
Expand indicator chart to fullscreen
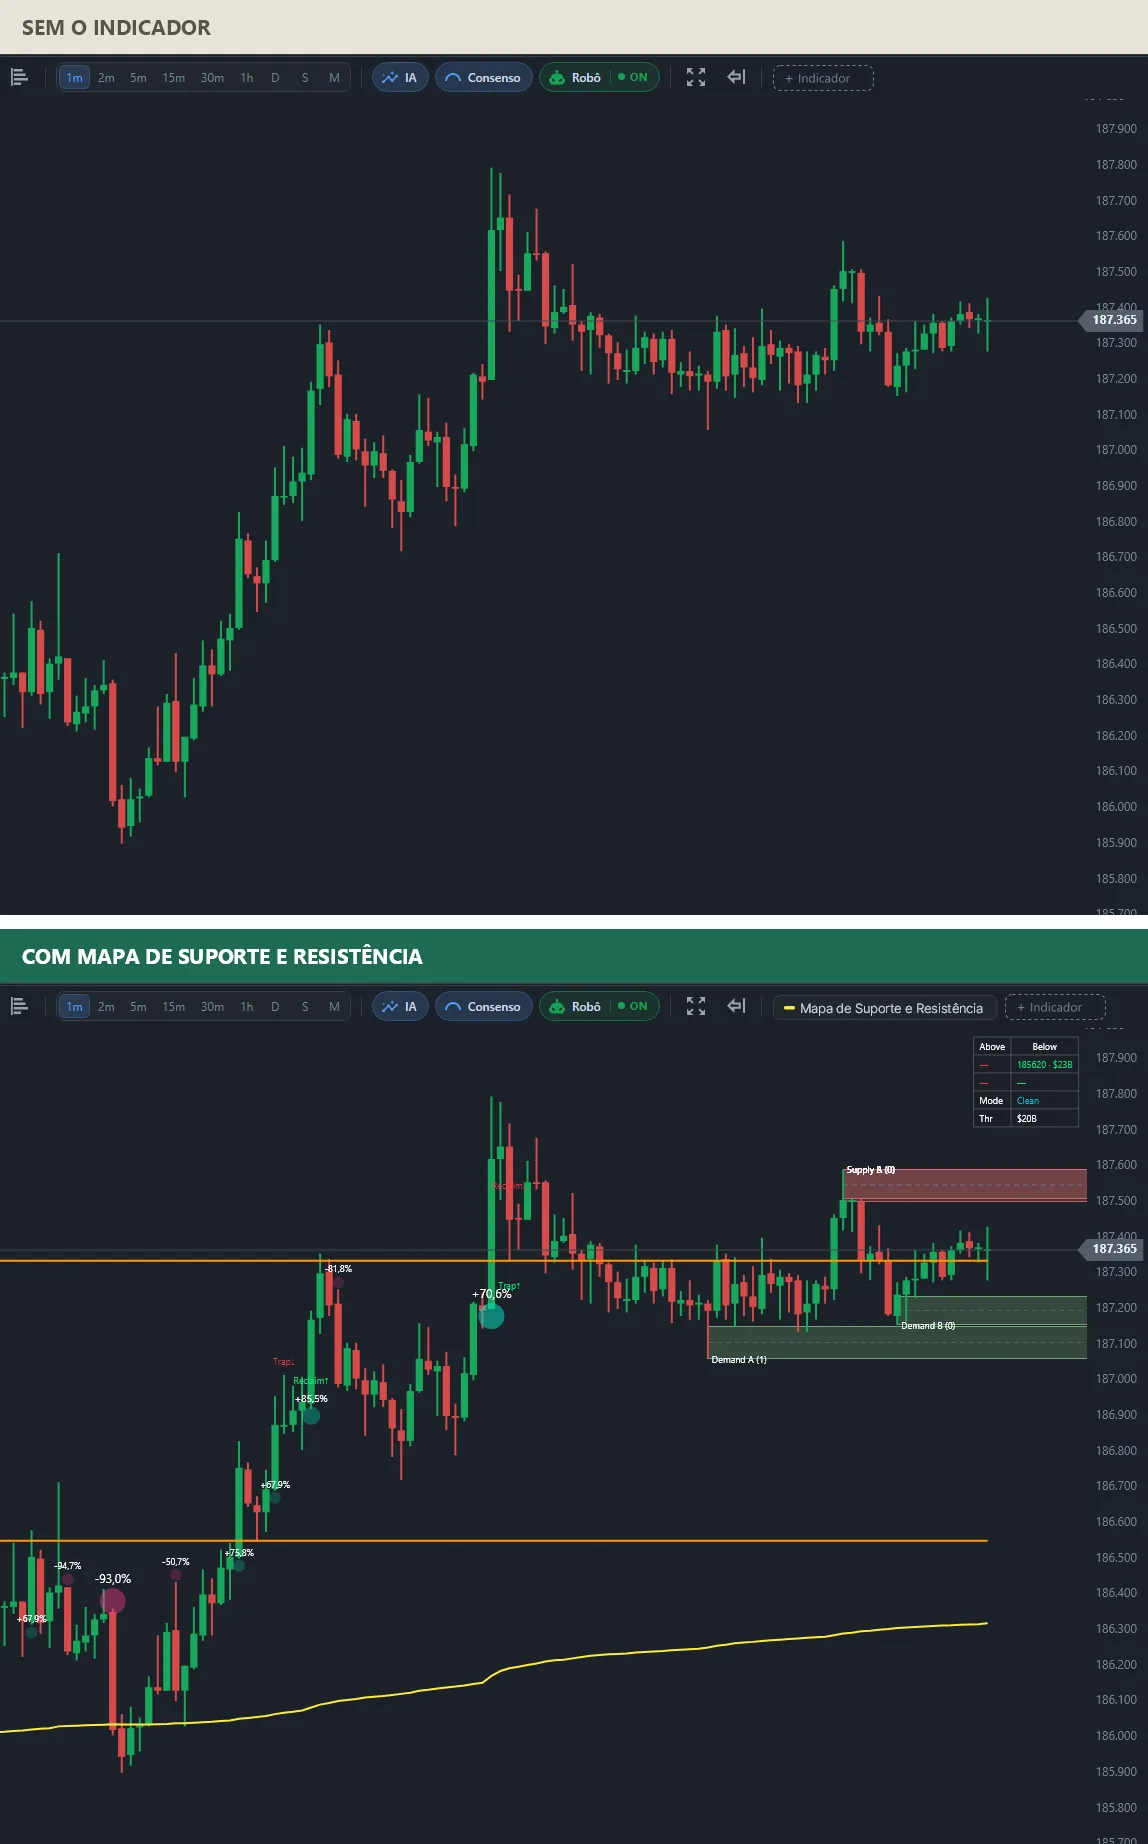click(x=696, y=1006)
